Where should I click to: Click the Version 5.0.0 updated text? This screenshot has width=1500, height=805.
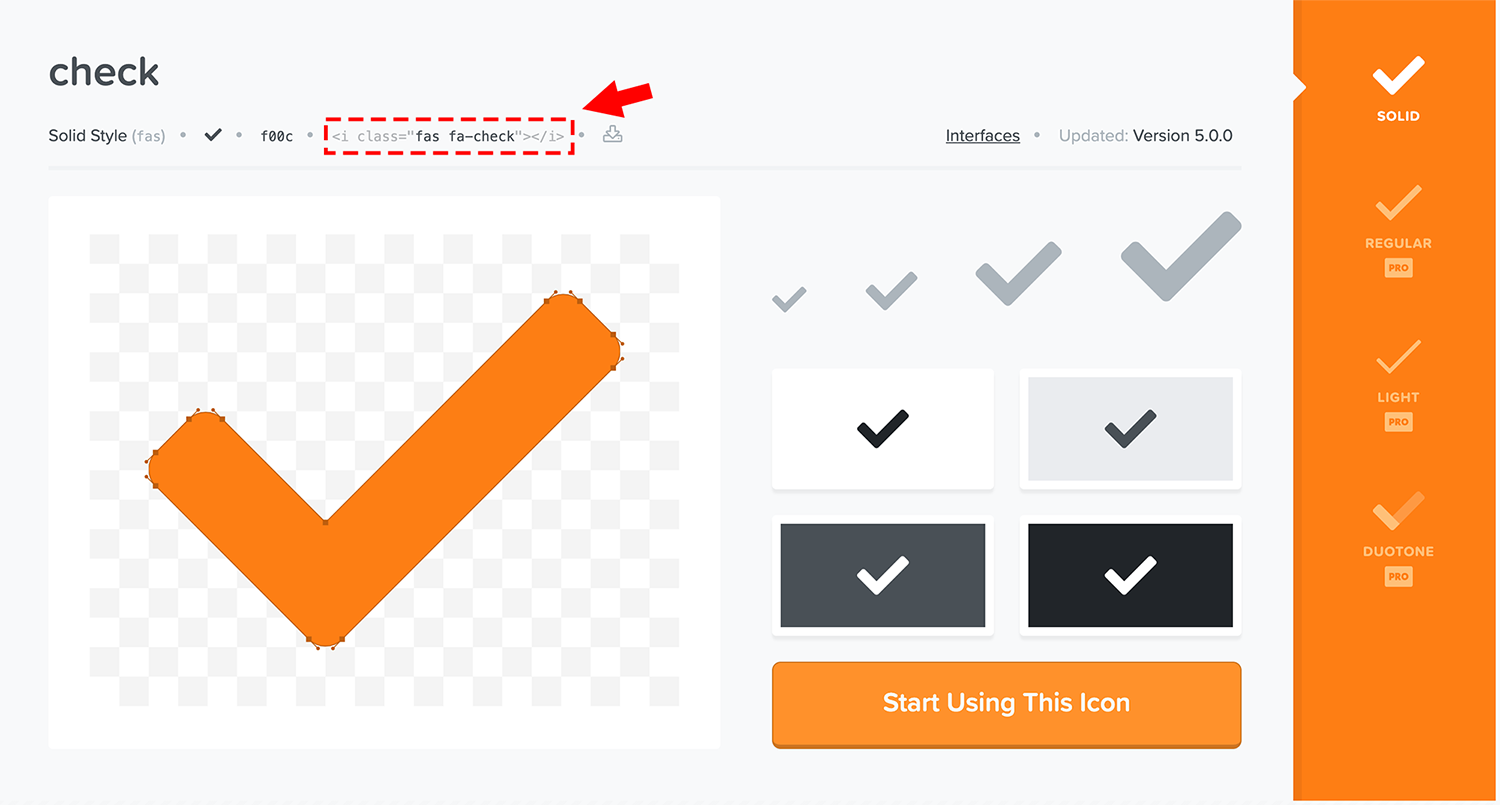coord(1182,136)
